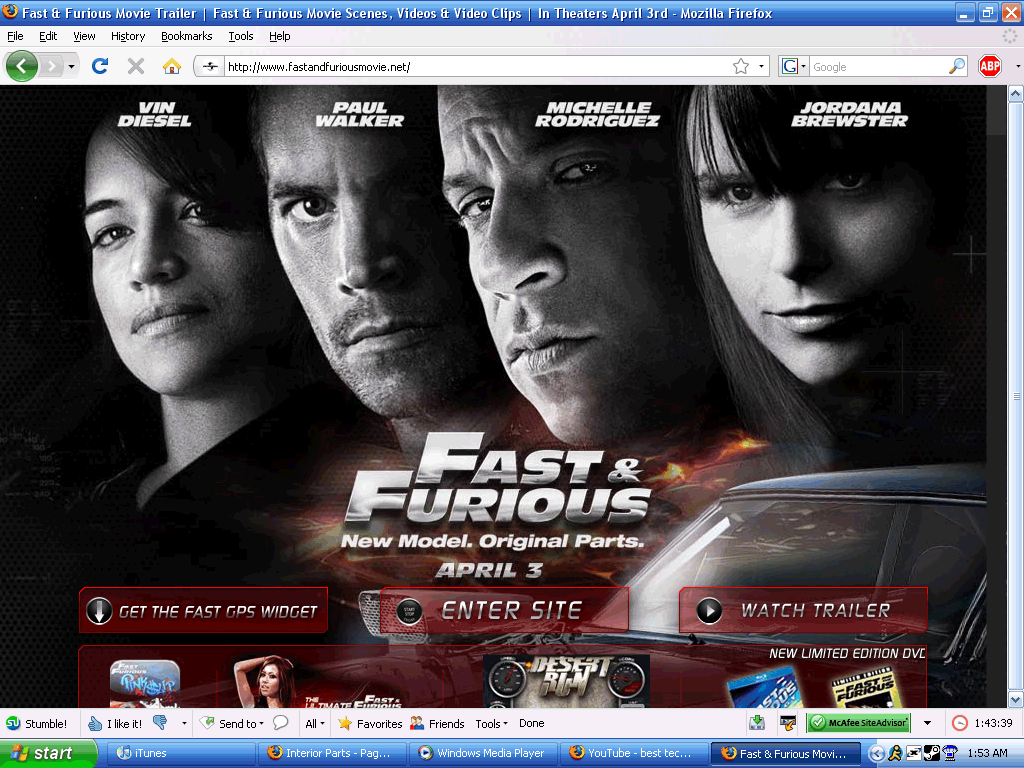The height and width of the screenshot is (768, 1024).
Task: Click the Windows start button
Action: [48, 753]
